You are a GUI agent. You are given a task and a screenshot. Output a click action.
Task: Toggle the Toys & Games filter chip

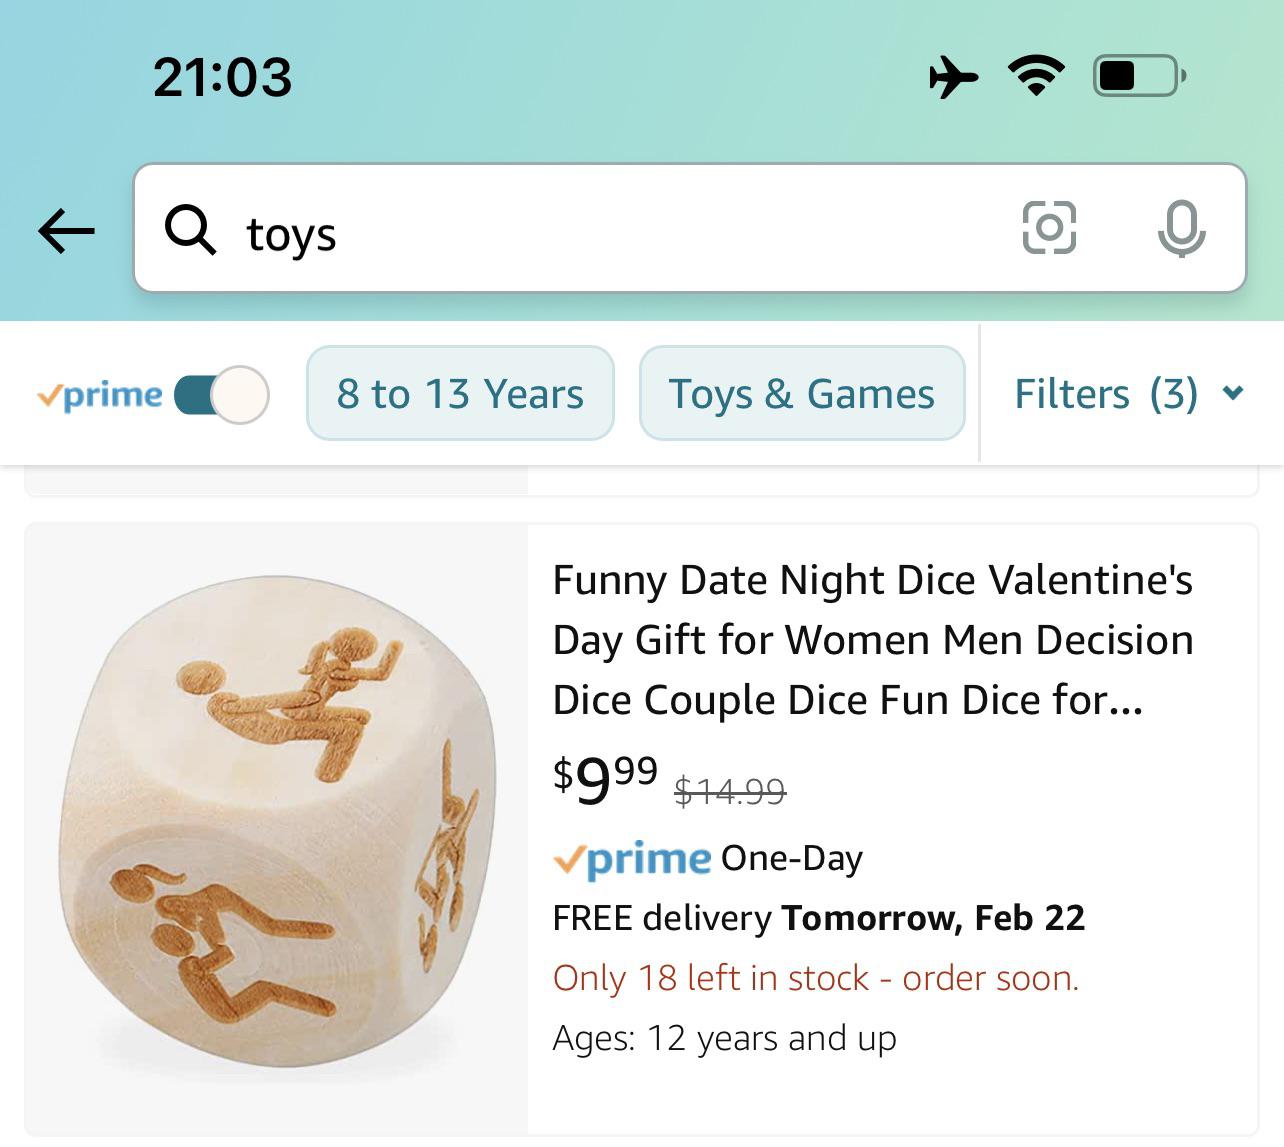[x=801, y=394]
